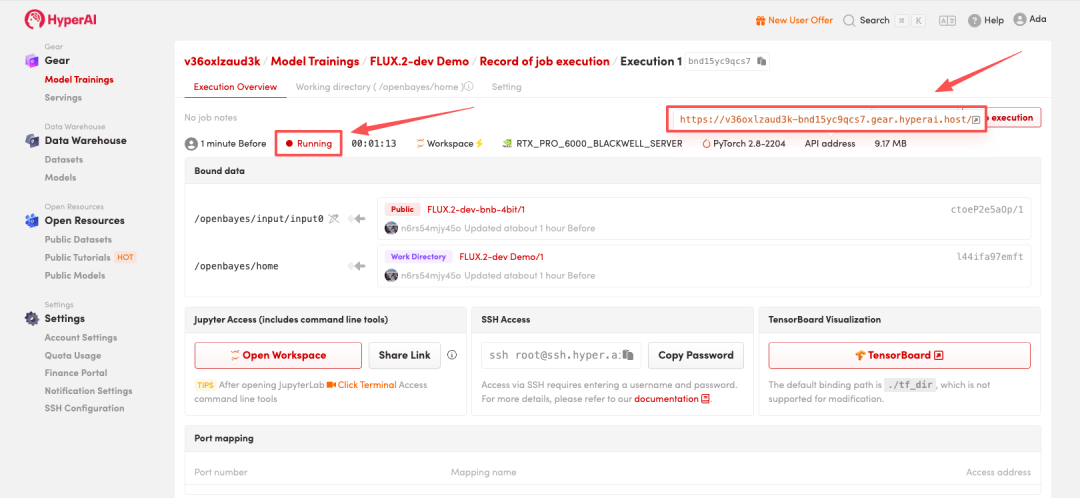1080x498 pixels.
Task: Open Models under Data Warehouse
Action: click(x=61, y=178)
